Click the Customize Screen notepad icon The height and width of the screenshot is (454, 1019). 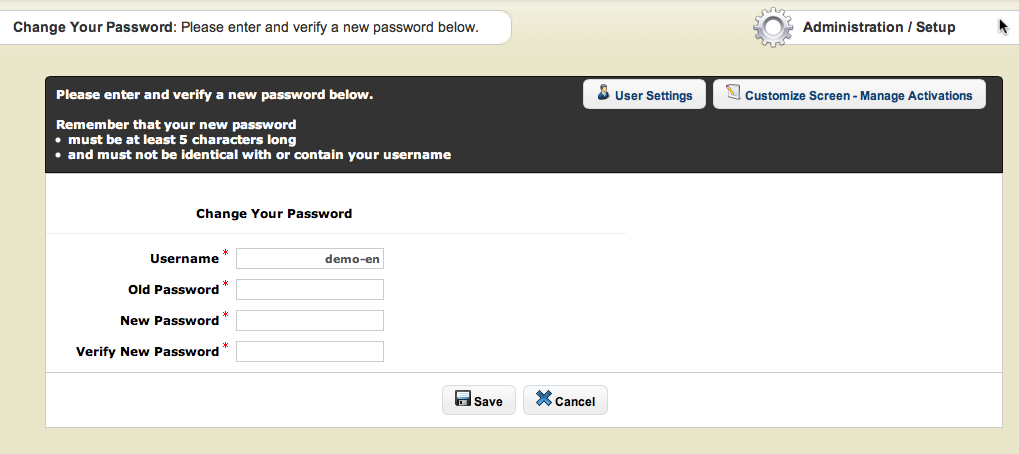click(733, 94)
